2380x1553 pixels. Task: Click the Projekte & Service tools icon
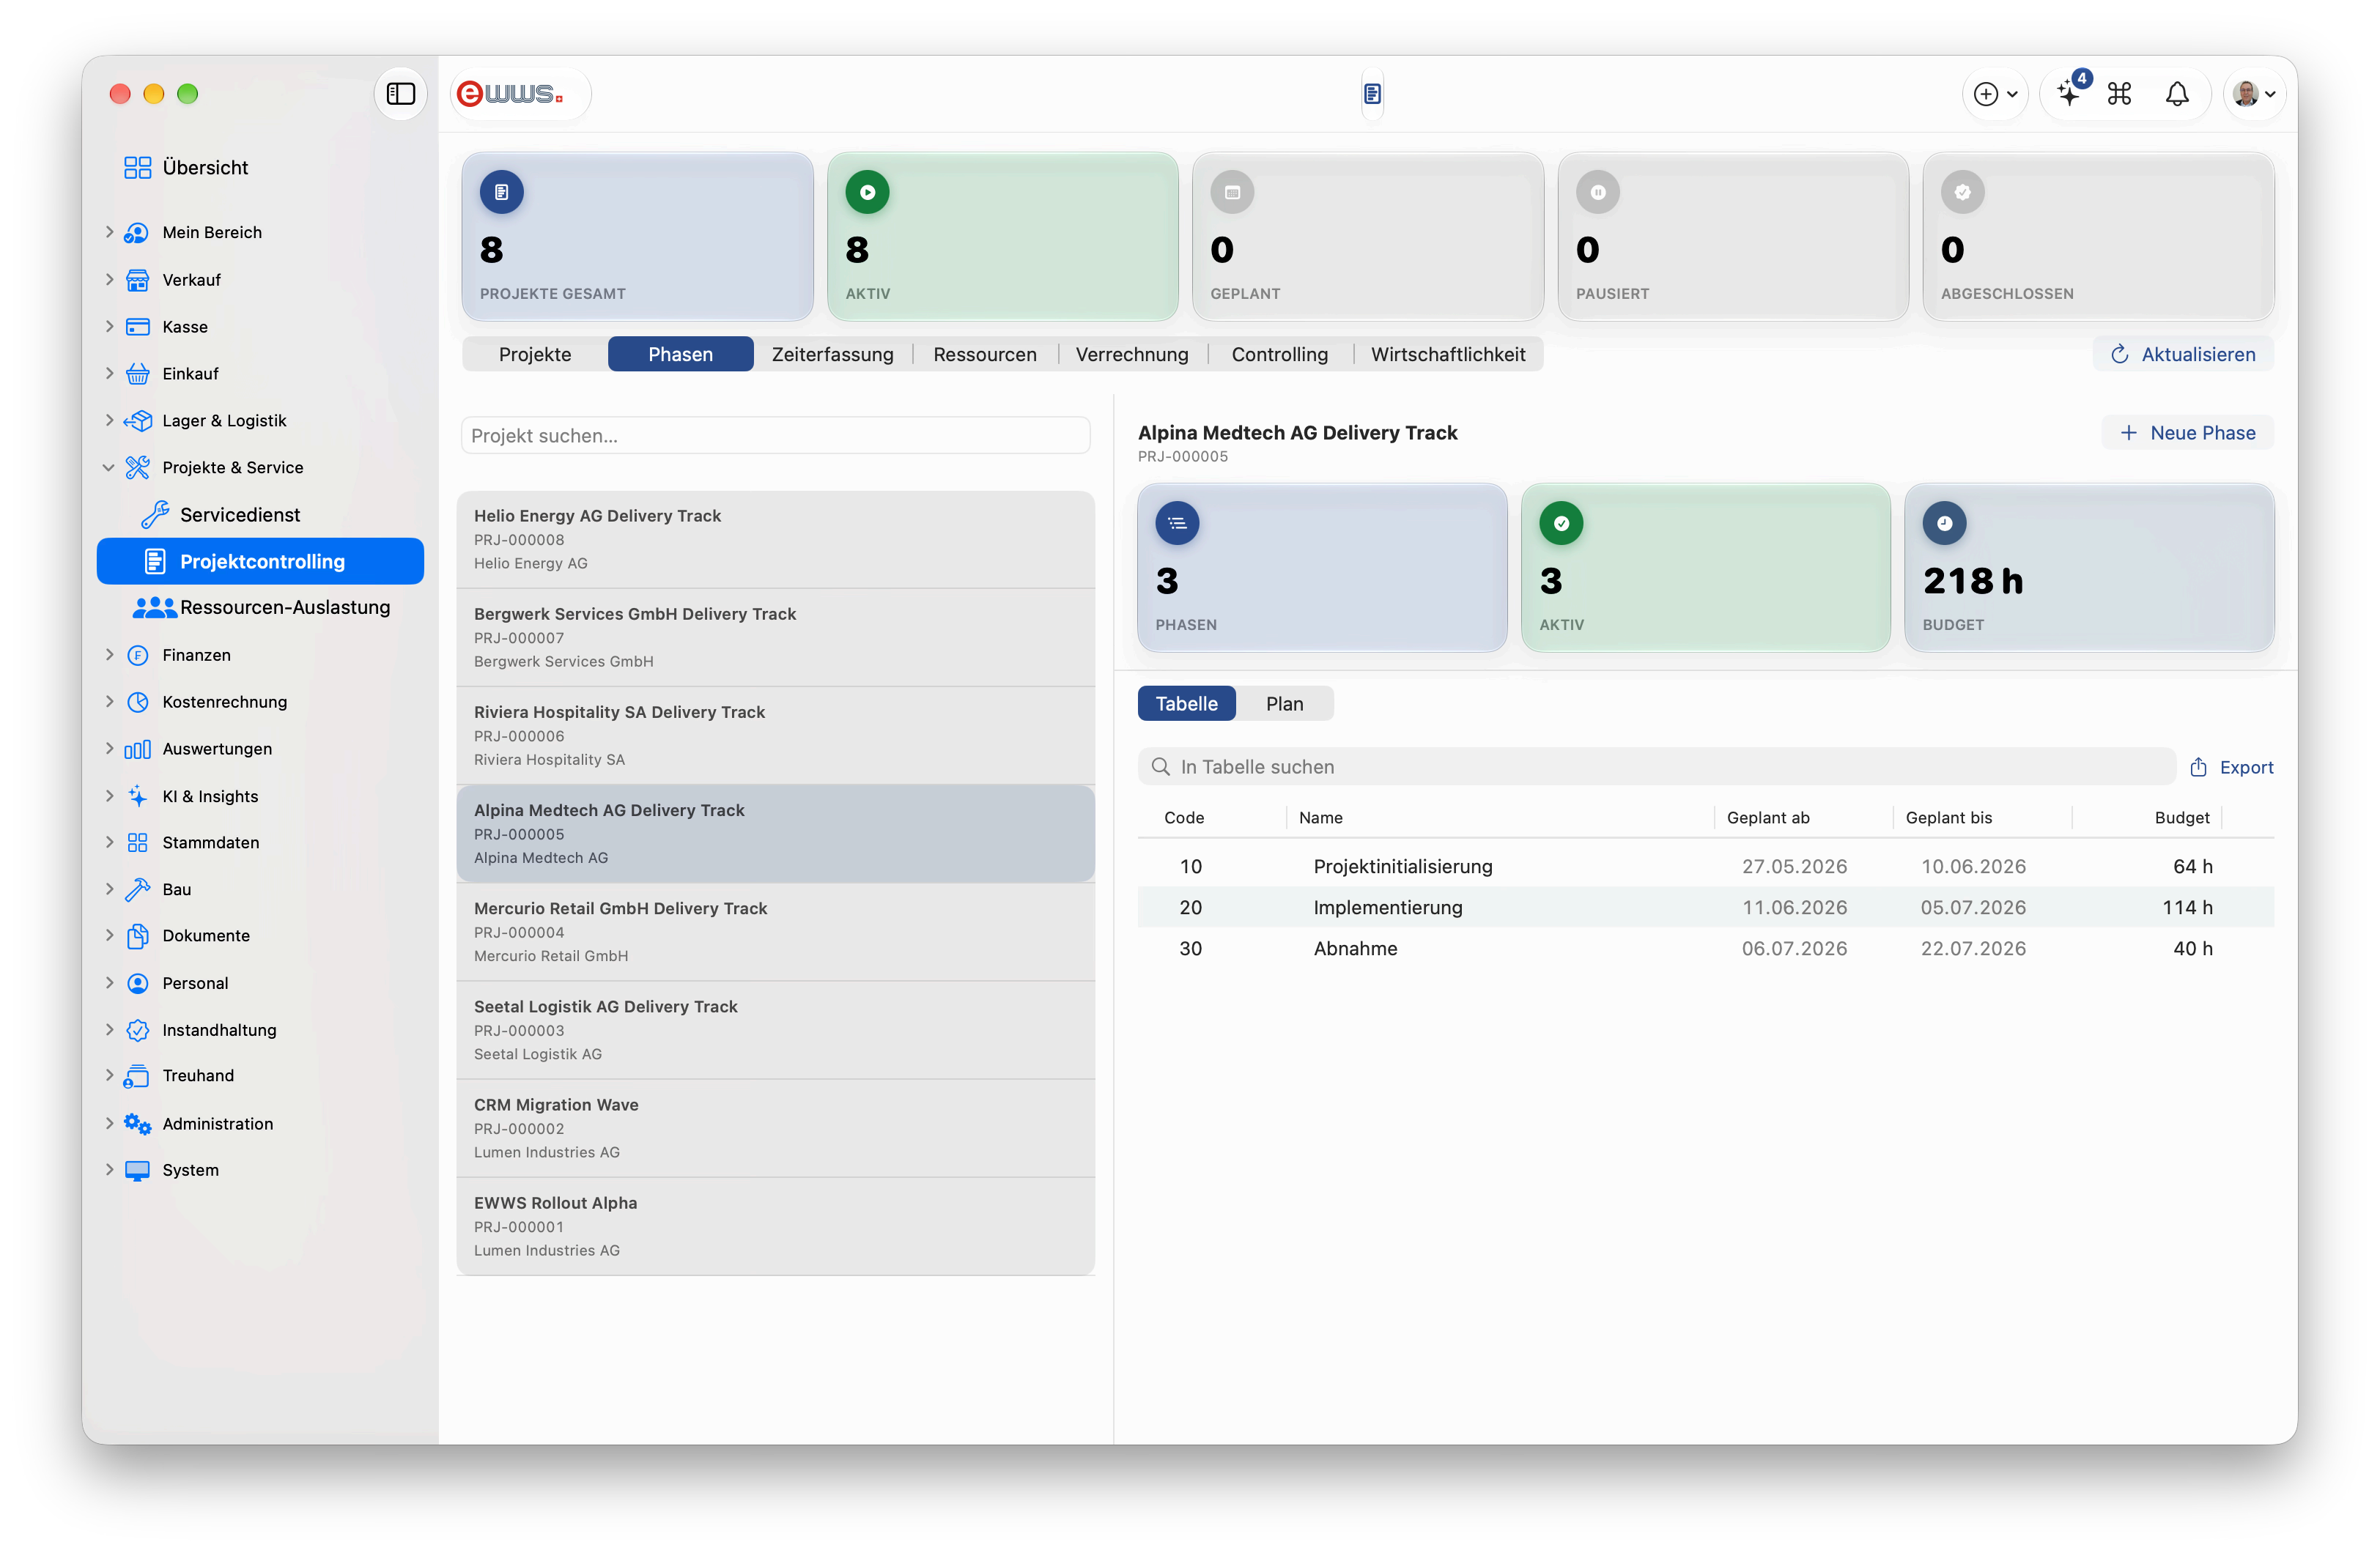click(137, 467)
